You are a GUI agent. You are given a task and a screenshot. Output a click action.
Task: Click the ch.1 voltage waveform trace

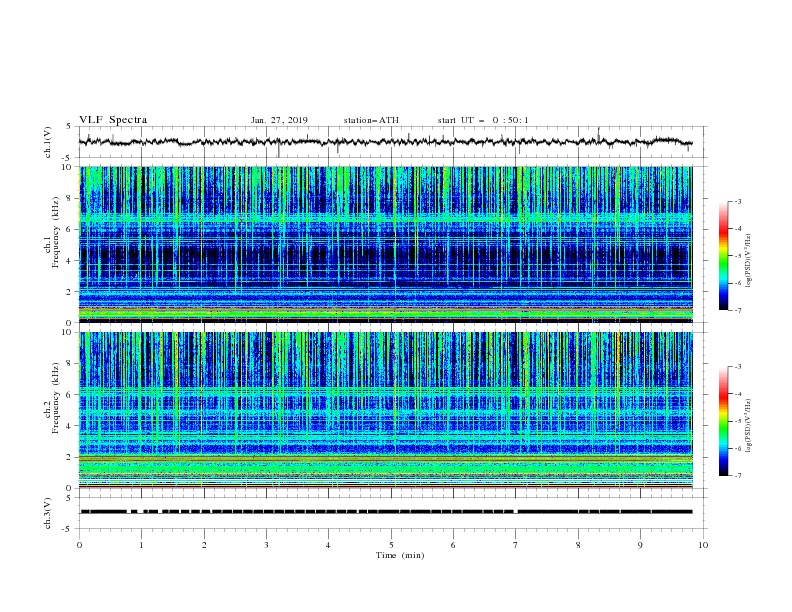pyautogui.click(x=385, y=142)
